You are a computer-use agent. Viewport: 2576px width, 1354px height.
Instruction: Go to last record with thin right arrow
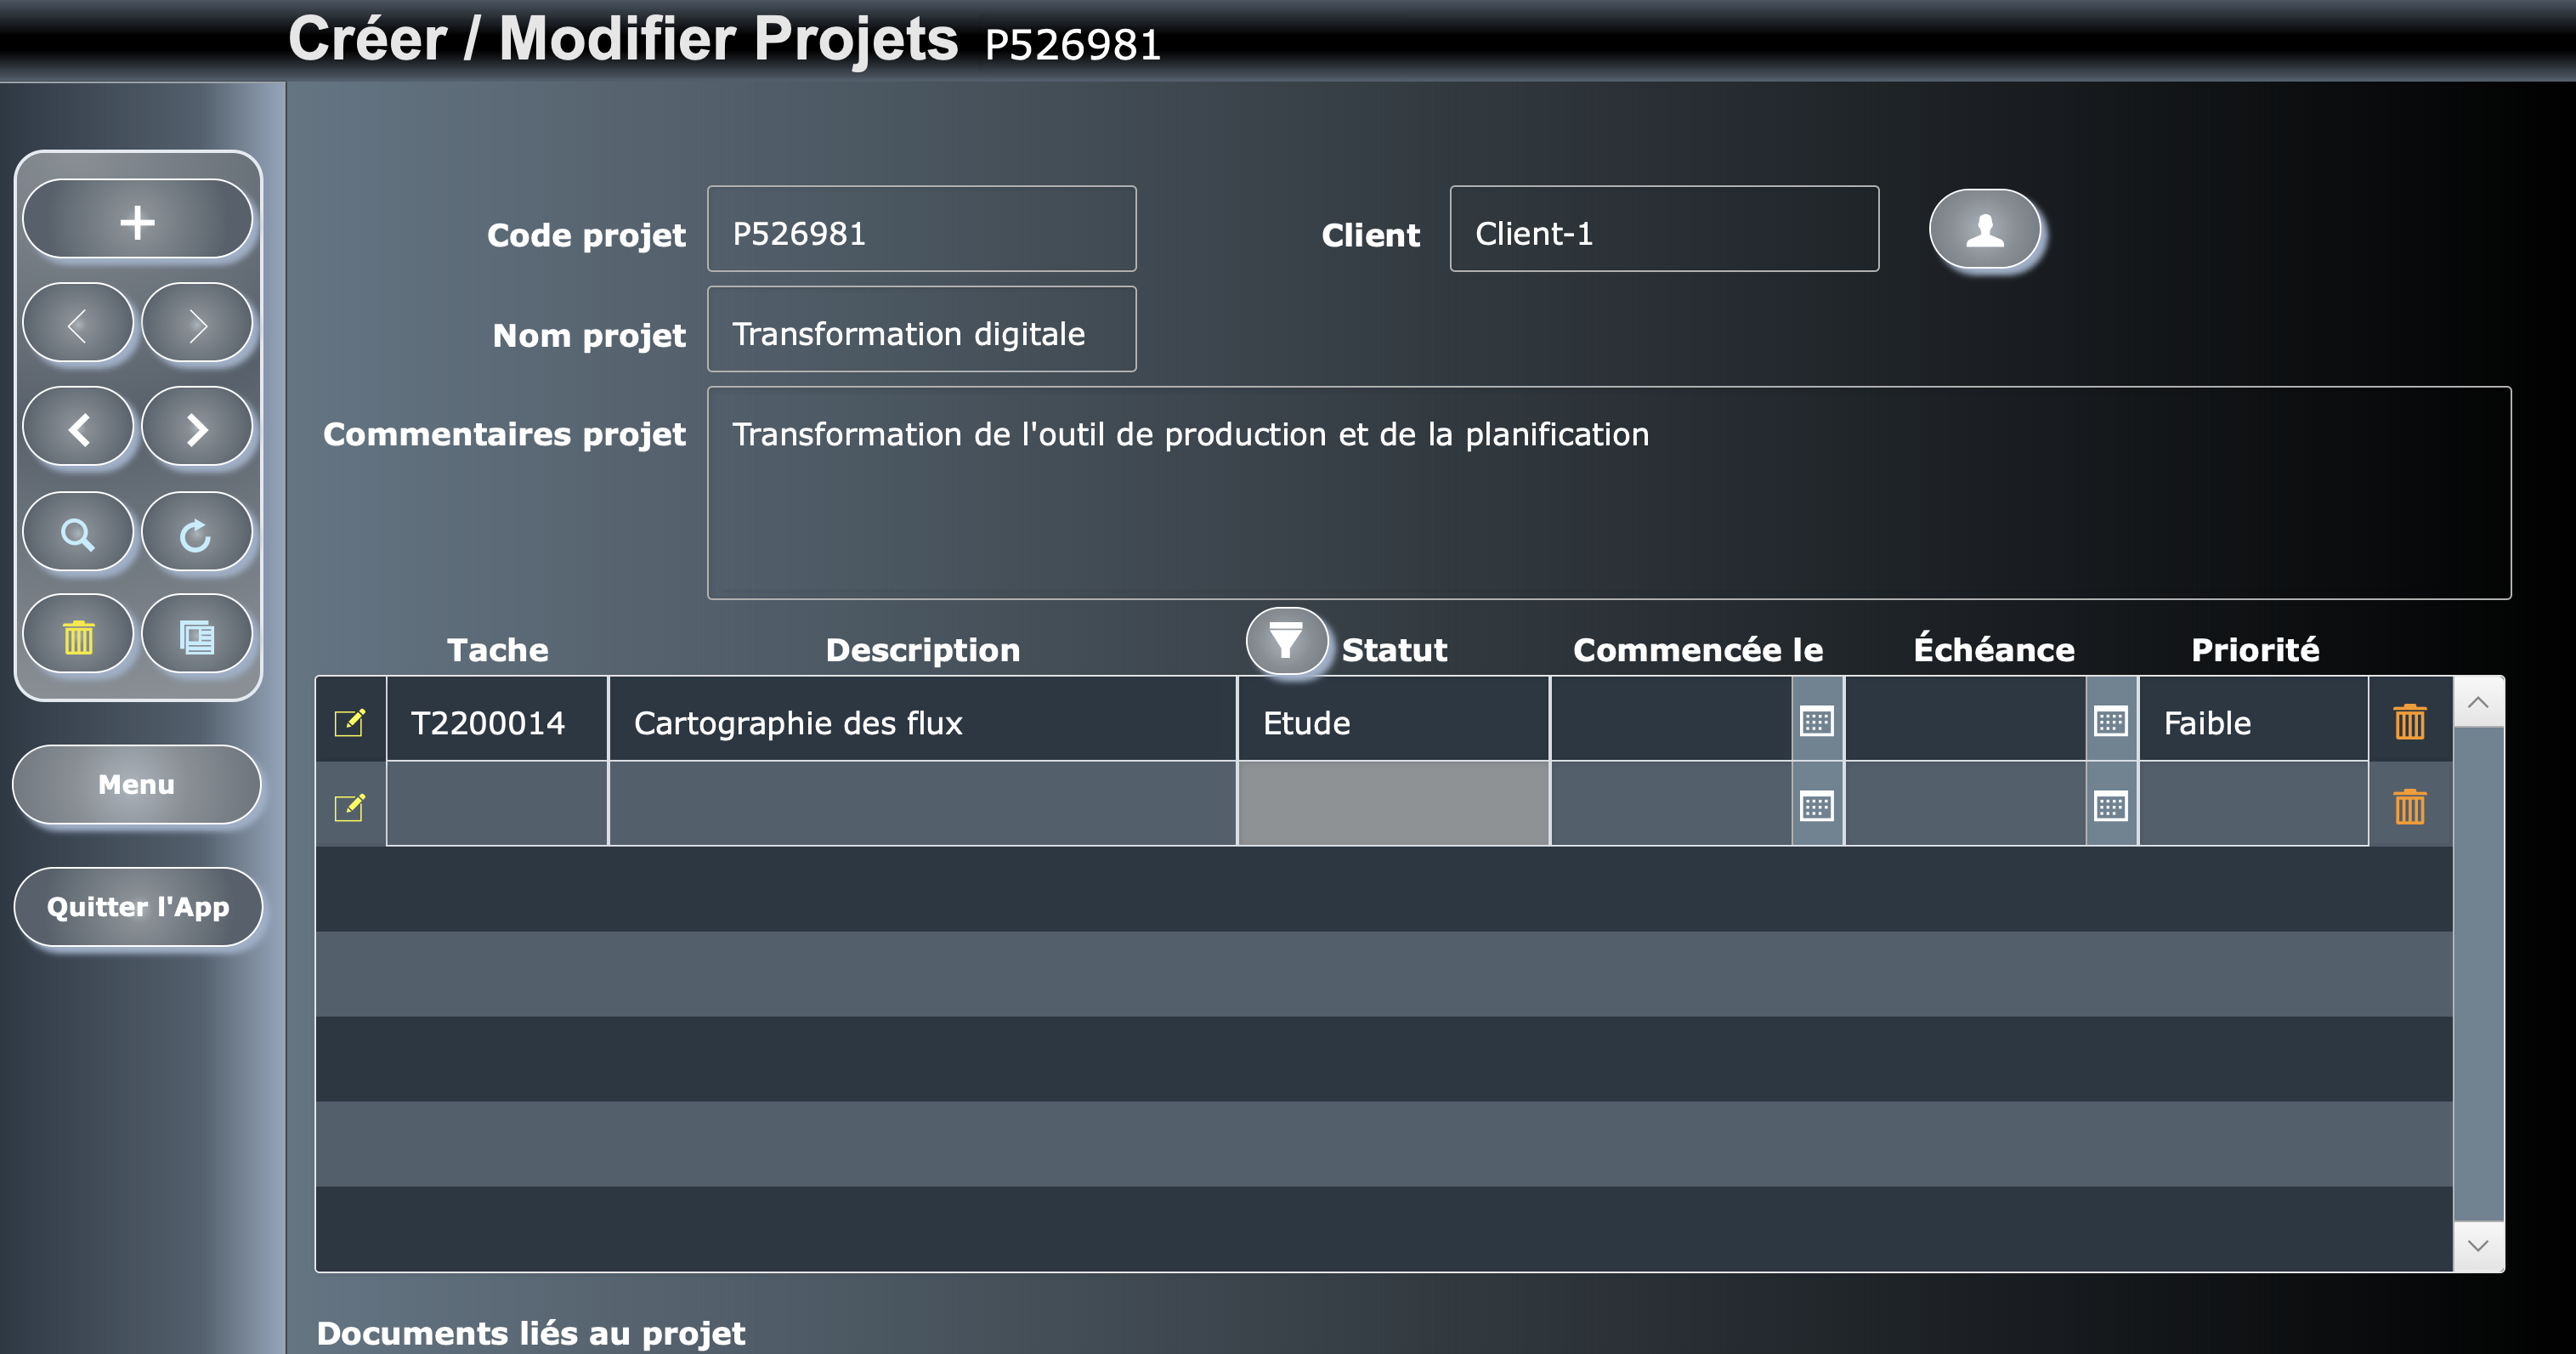197,324
